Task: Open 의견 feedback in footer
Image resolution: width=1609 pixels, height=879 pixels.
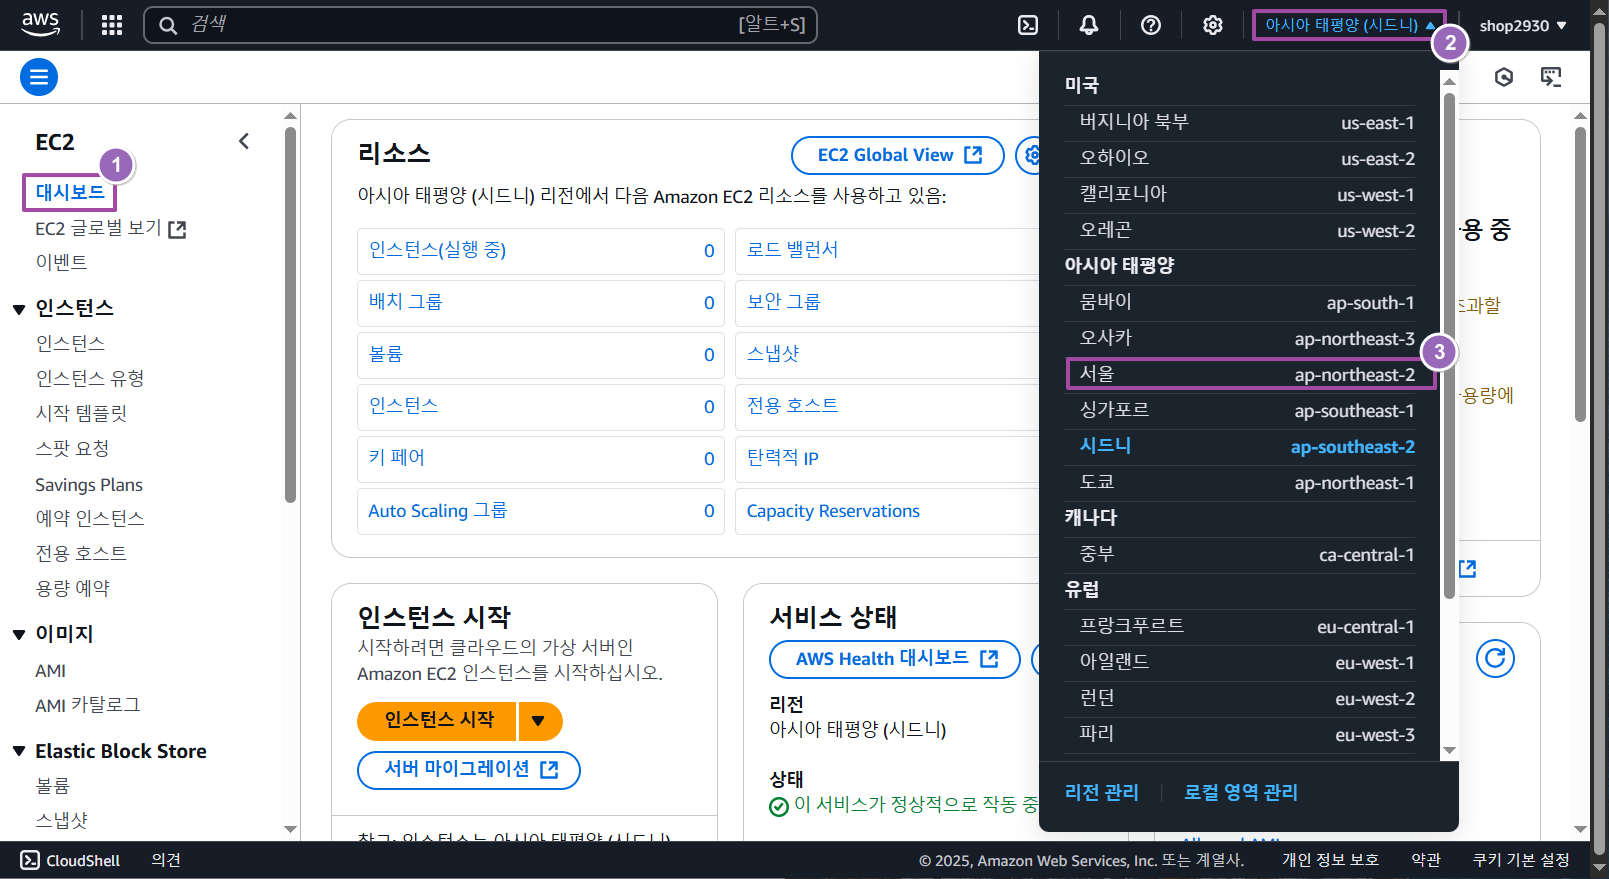Action: [x=166, y=860]
